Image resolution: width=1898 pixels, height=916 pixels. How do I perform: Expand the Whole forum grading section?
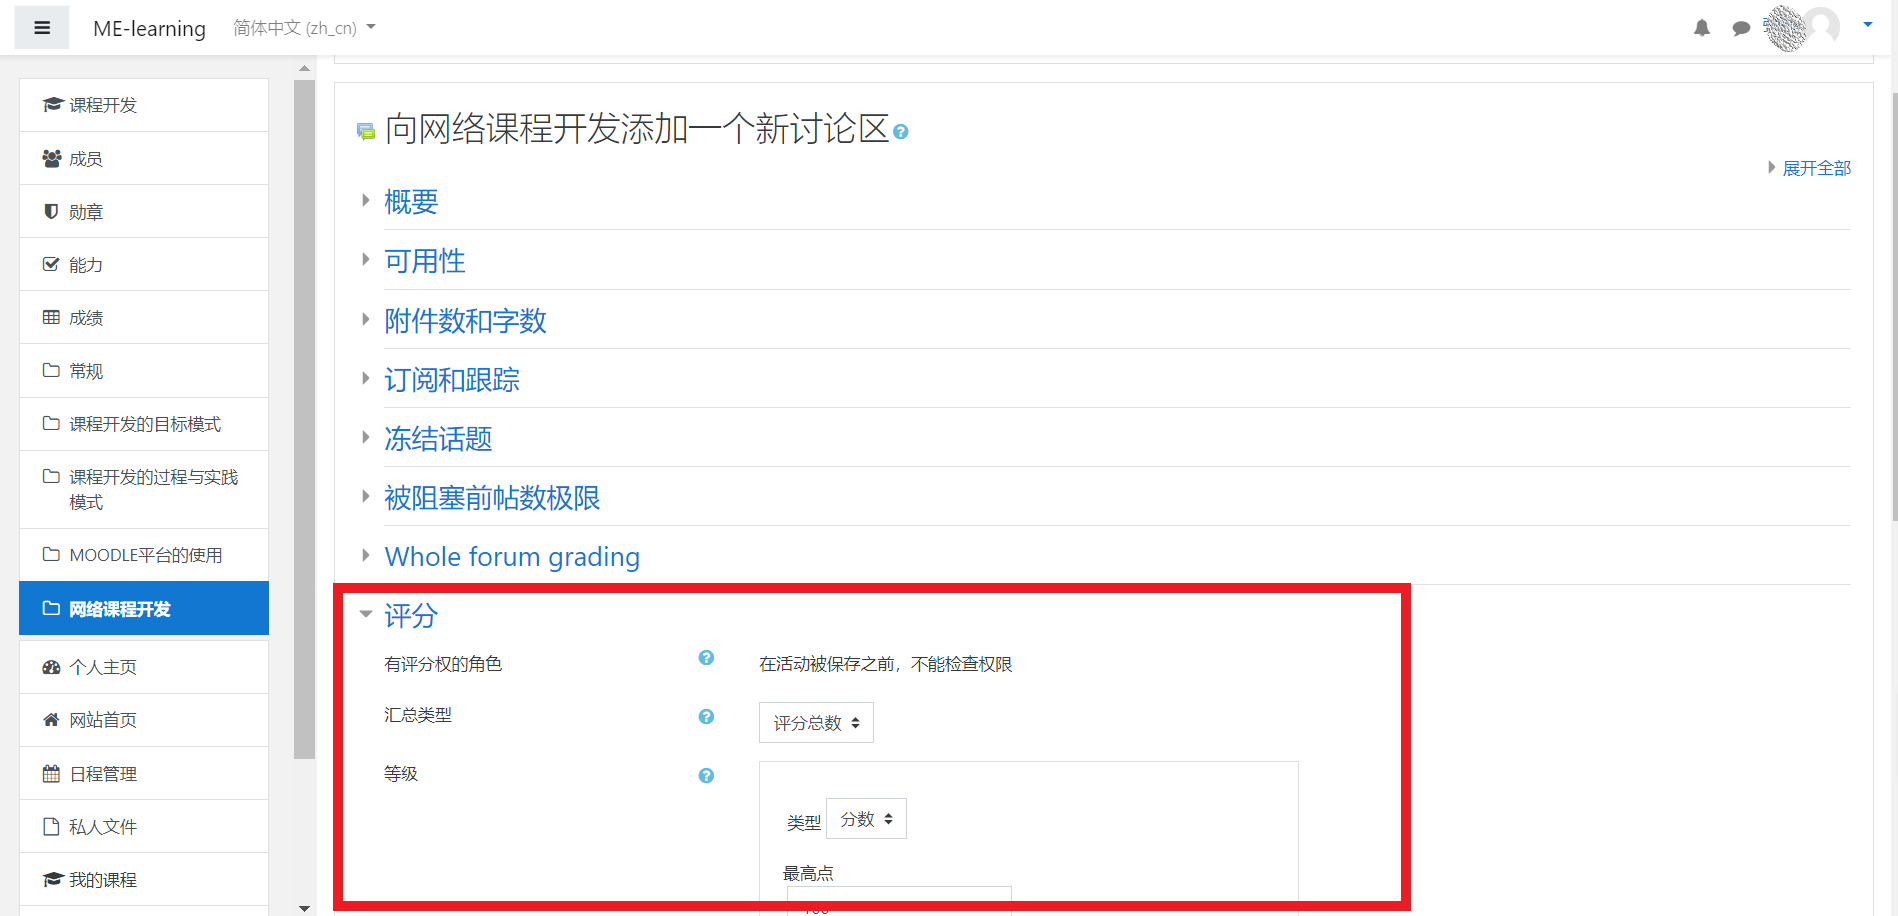pos(512,557)
